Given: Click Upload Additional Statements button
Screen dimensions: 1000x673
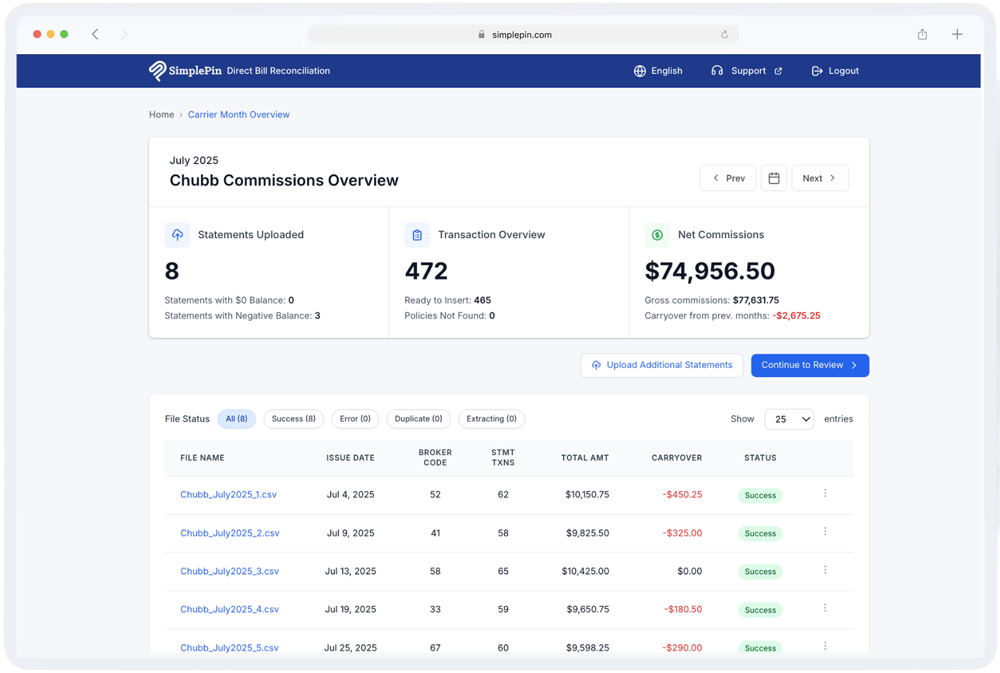Looking at the screenshot, I should point(661,365).
